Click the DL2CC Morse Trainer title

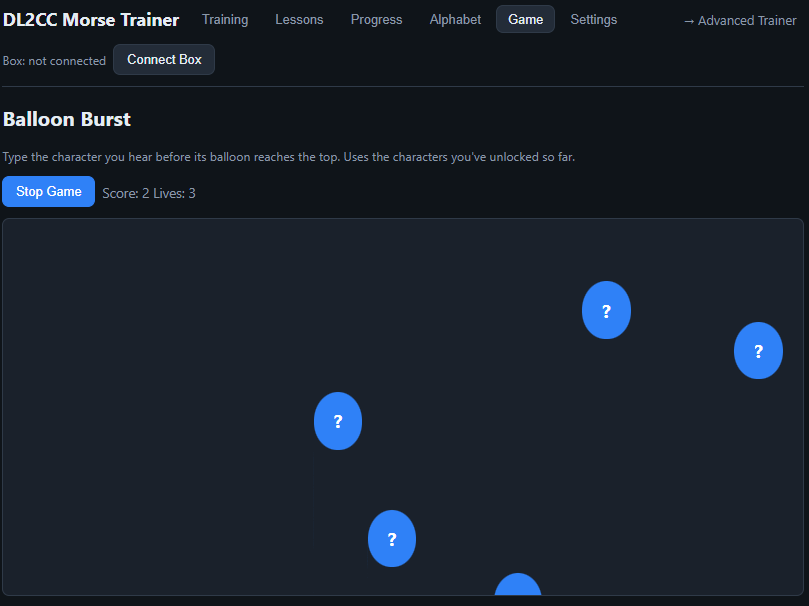coord(91,20)
